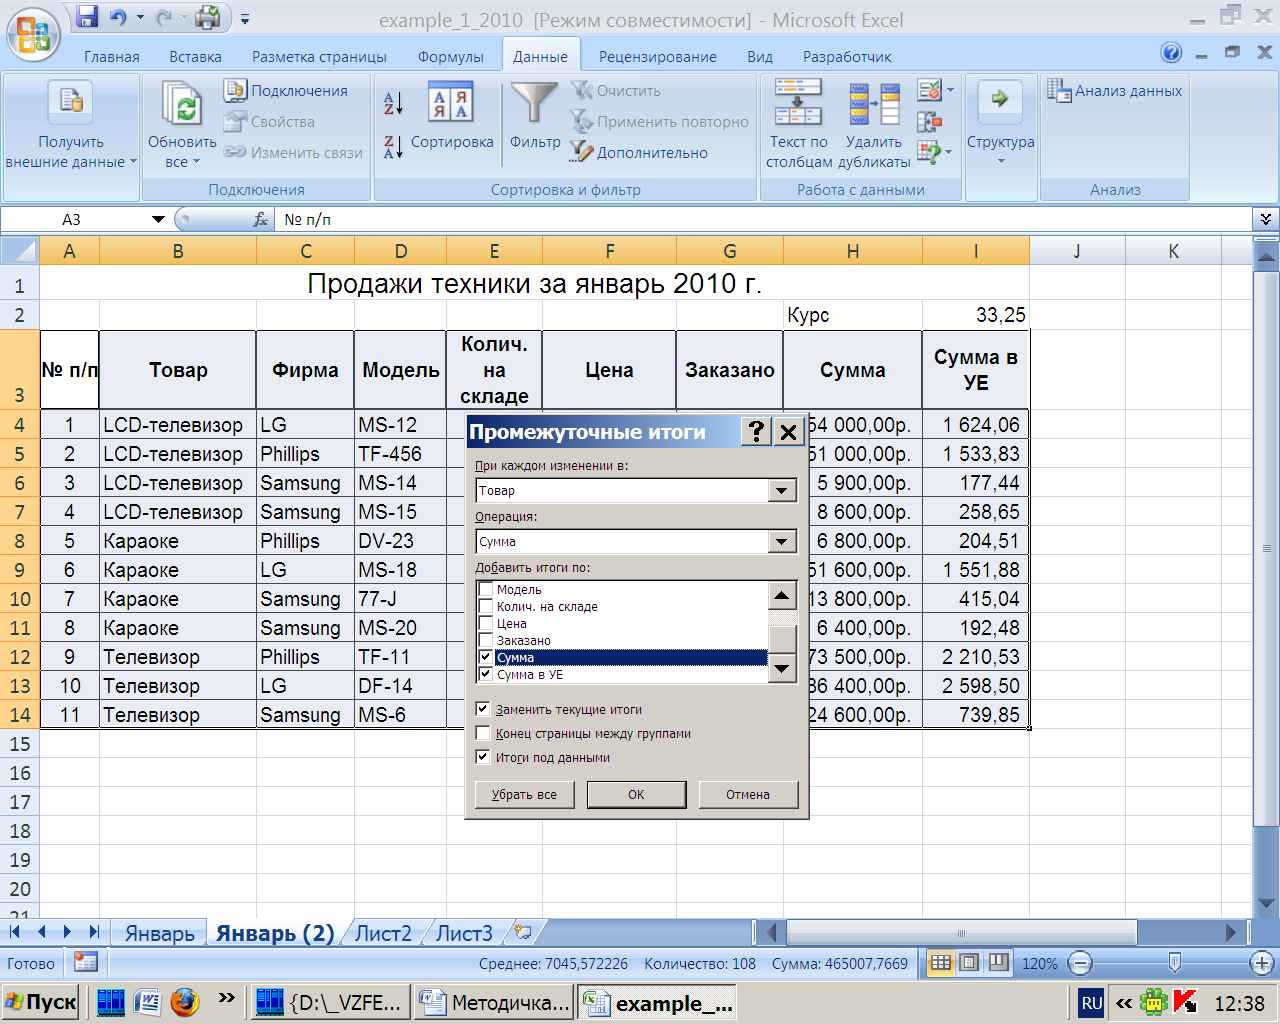
Task: Switch to Формулы ribbon tab
Action: click(450, 57)
